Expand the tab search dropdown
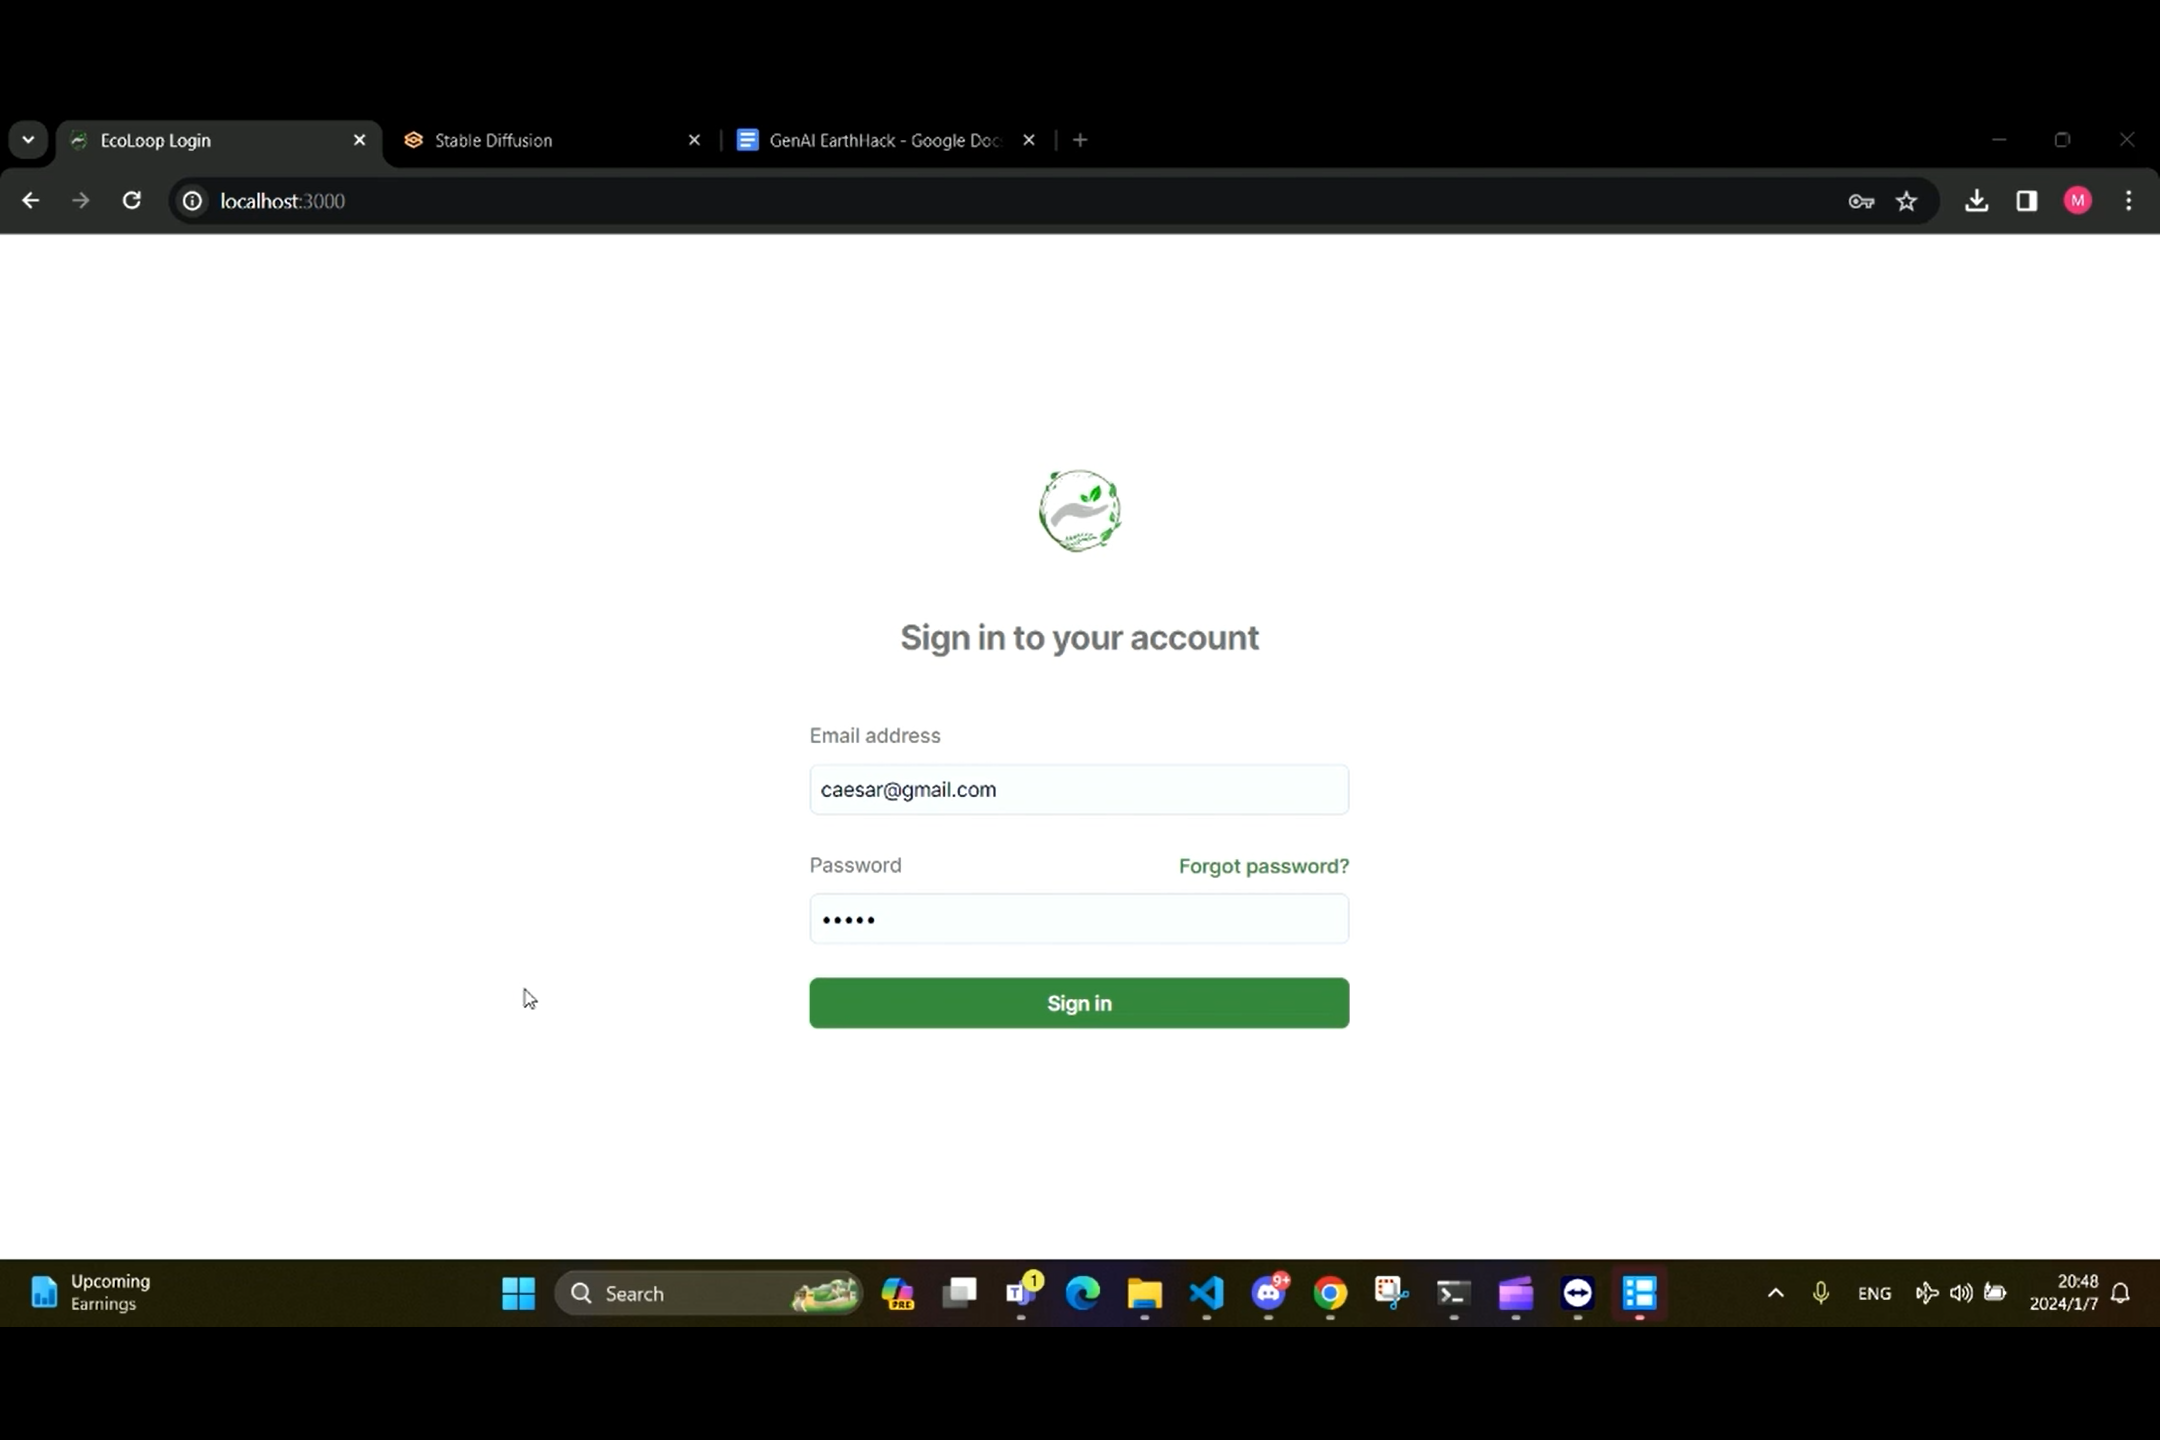The image size is (2160, 1440). pos(28,140)
